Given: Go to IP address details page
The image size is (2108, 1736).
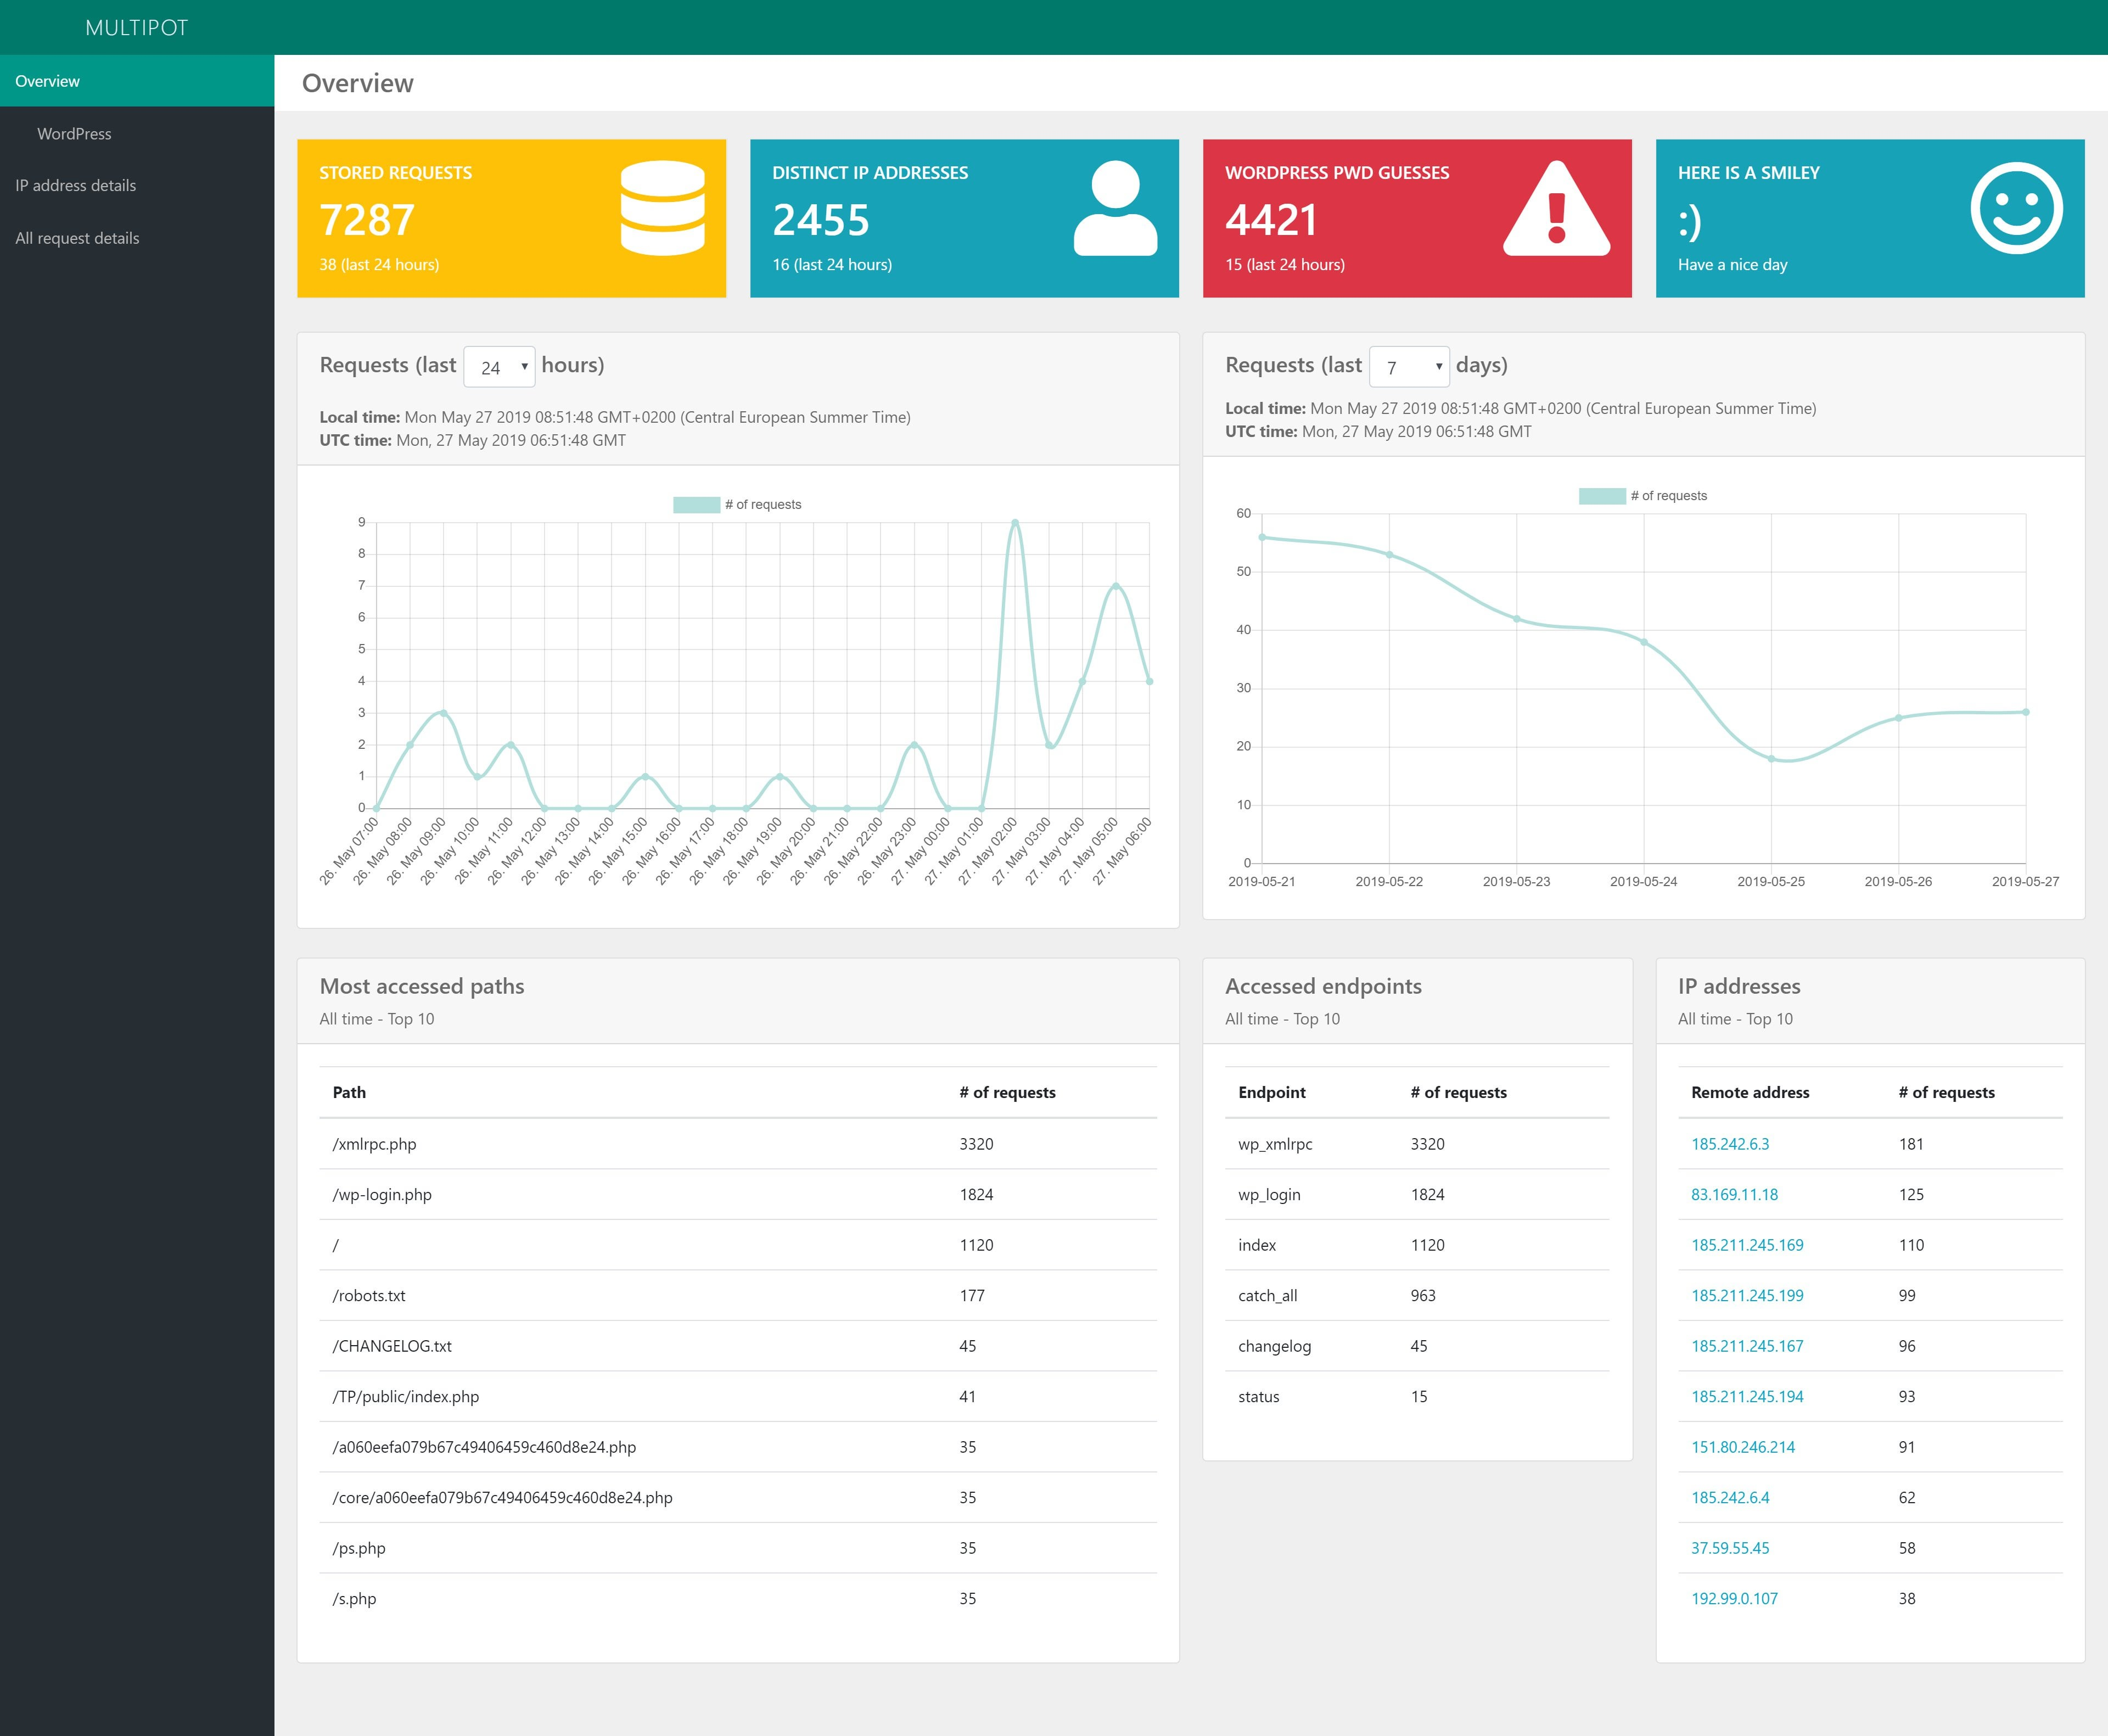Looking at the screenshot, I should pos(76,186).
